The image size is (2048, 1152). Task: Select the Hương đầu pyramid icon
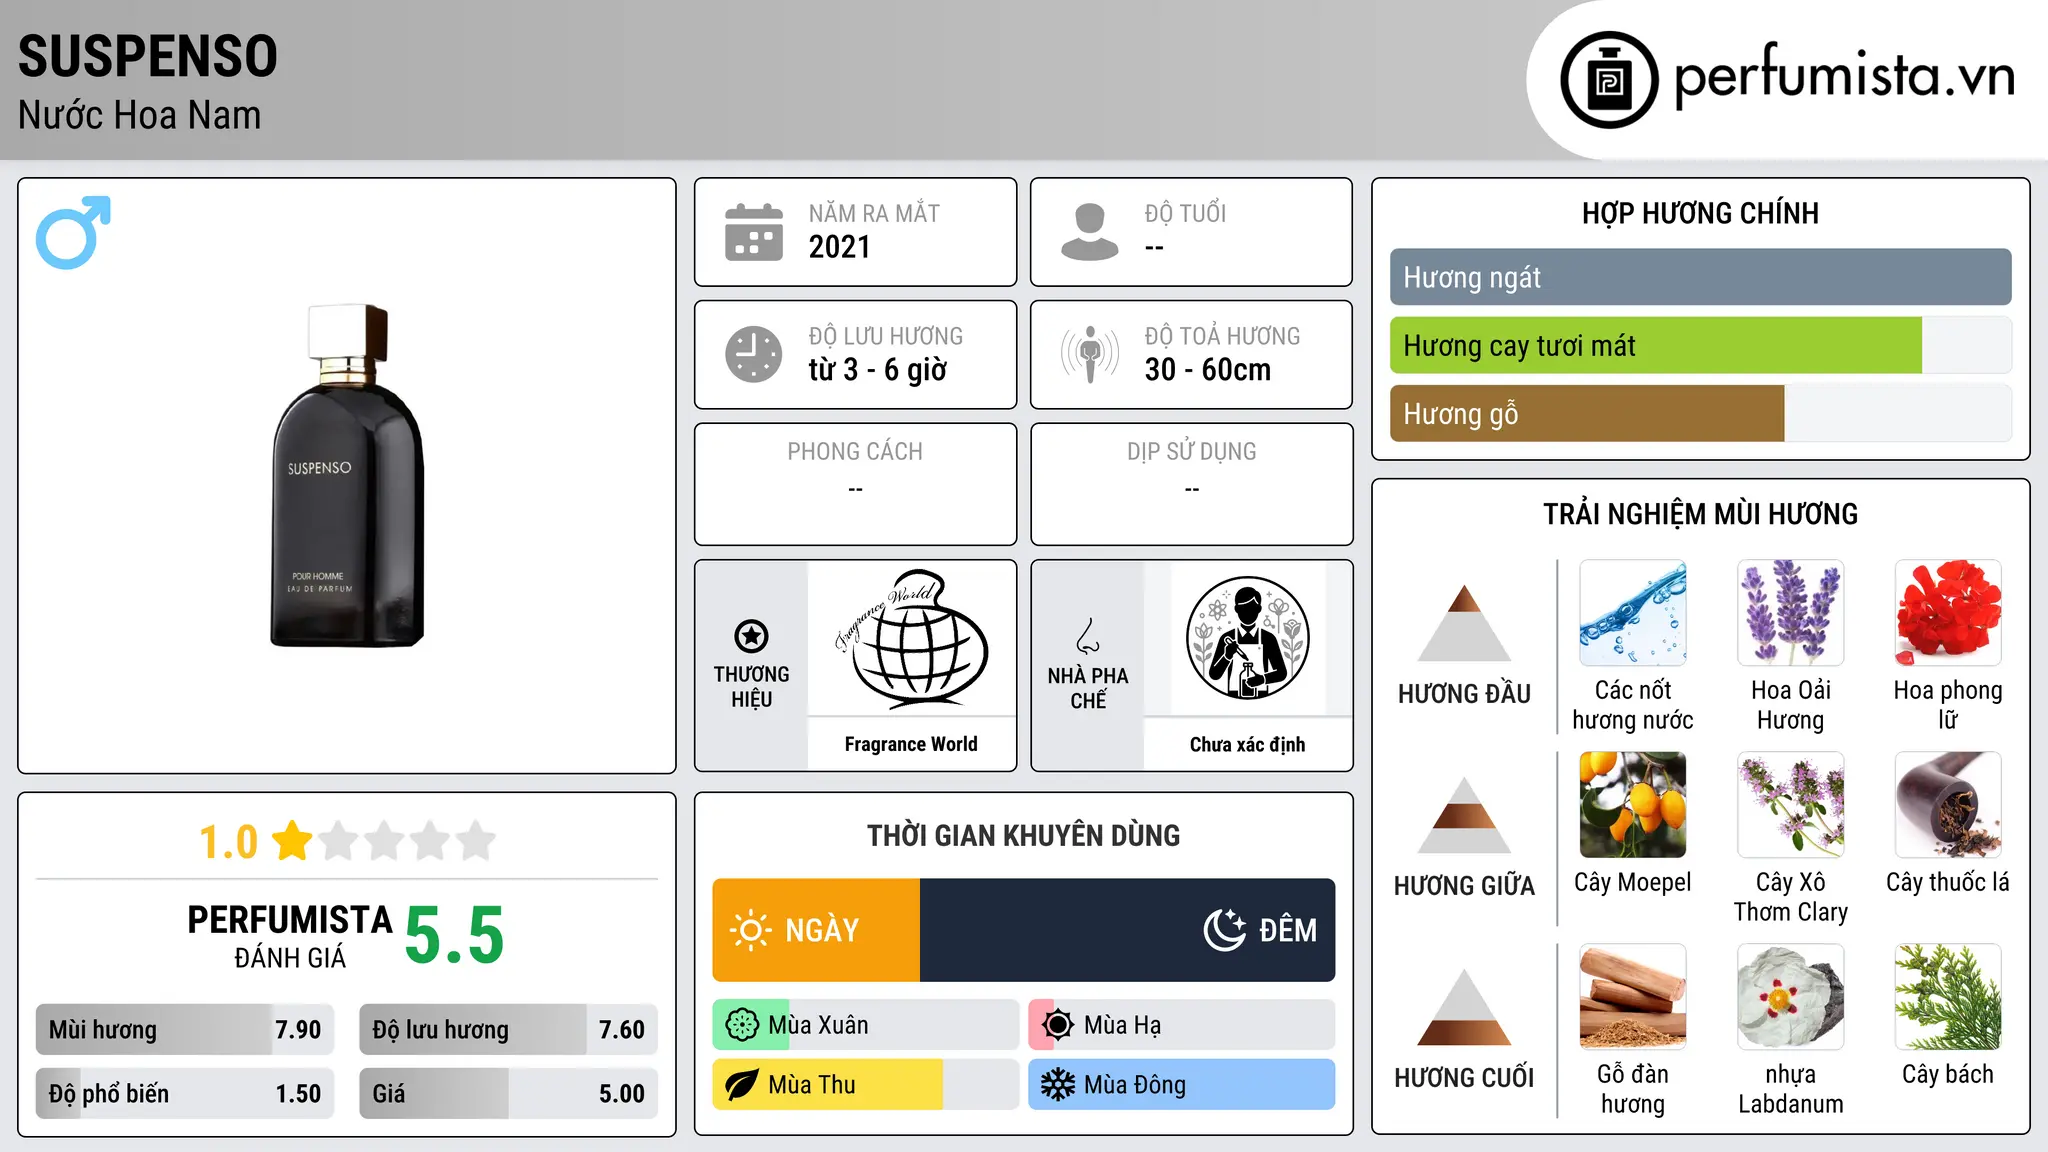tap(1464, 623)
